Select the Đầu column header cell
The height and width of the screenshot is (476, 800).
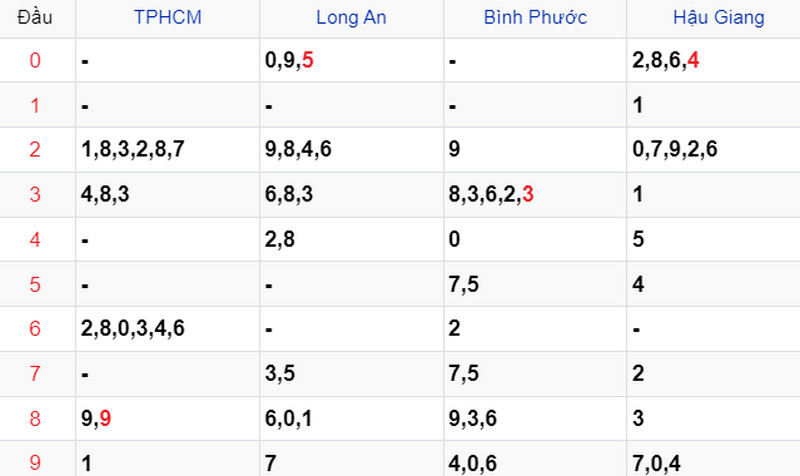click(35, 17)
